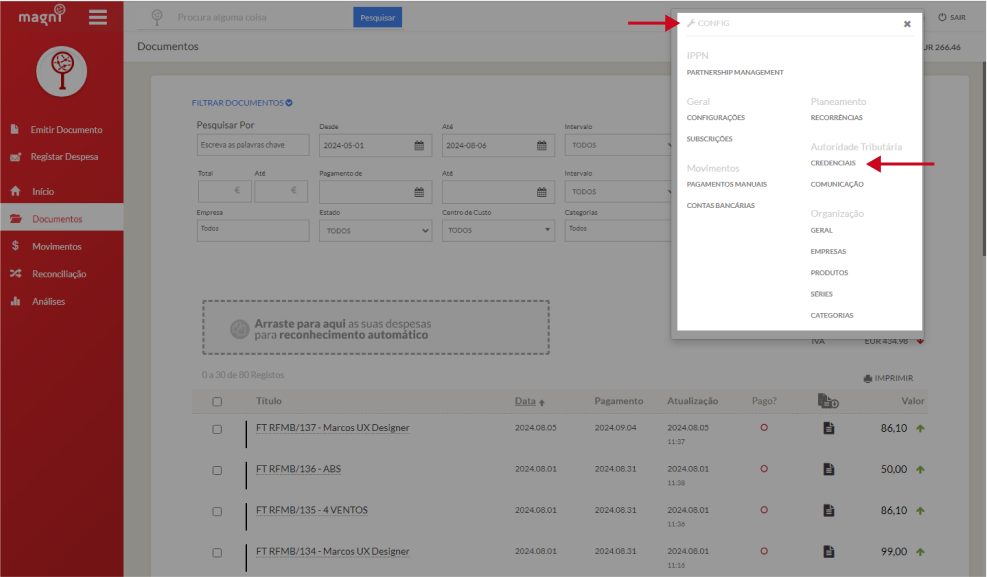
Task: Open FT RFMB/135 - 4 VENTOS link
Action: click(312, 510)
